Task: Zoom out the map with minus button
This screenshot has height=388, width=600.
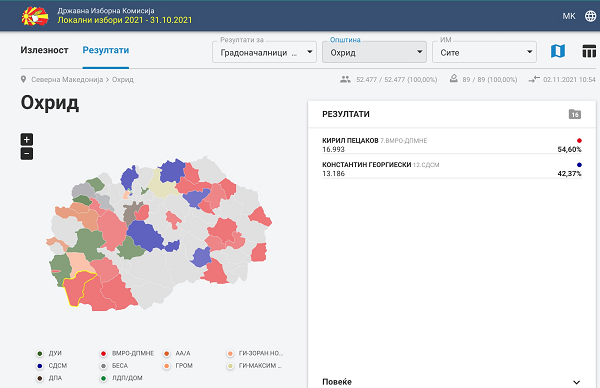Action: point(27,154)
